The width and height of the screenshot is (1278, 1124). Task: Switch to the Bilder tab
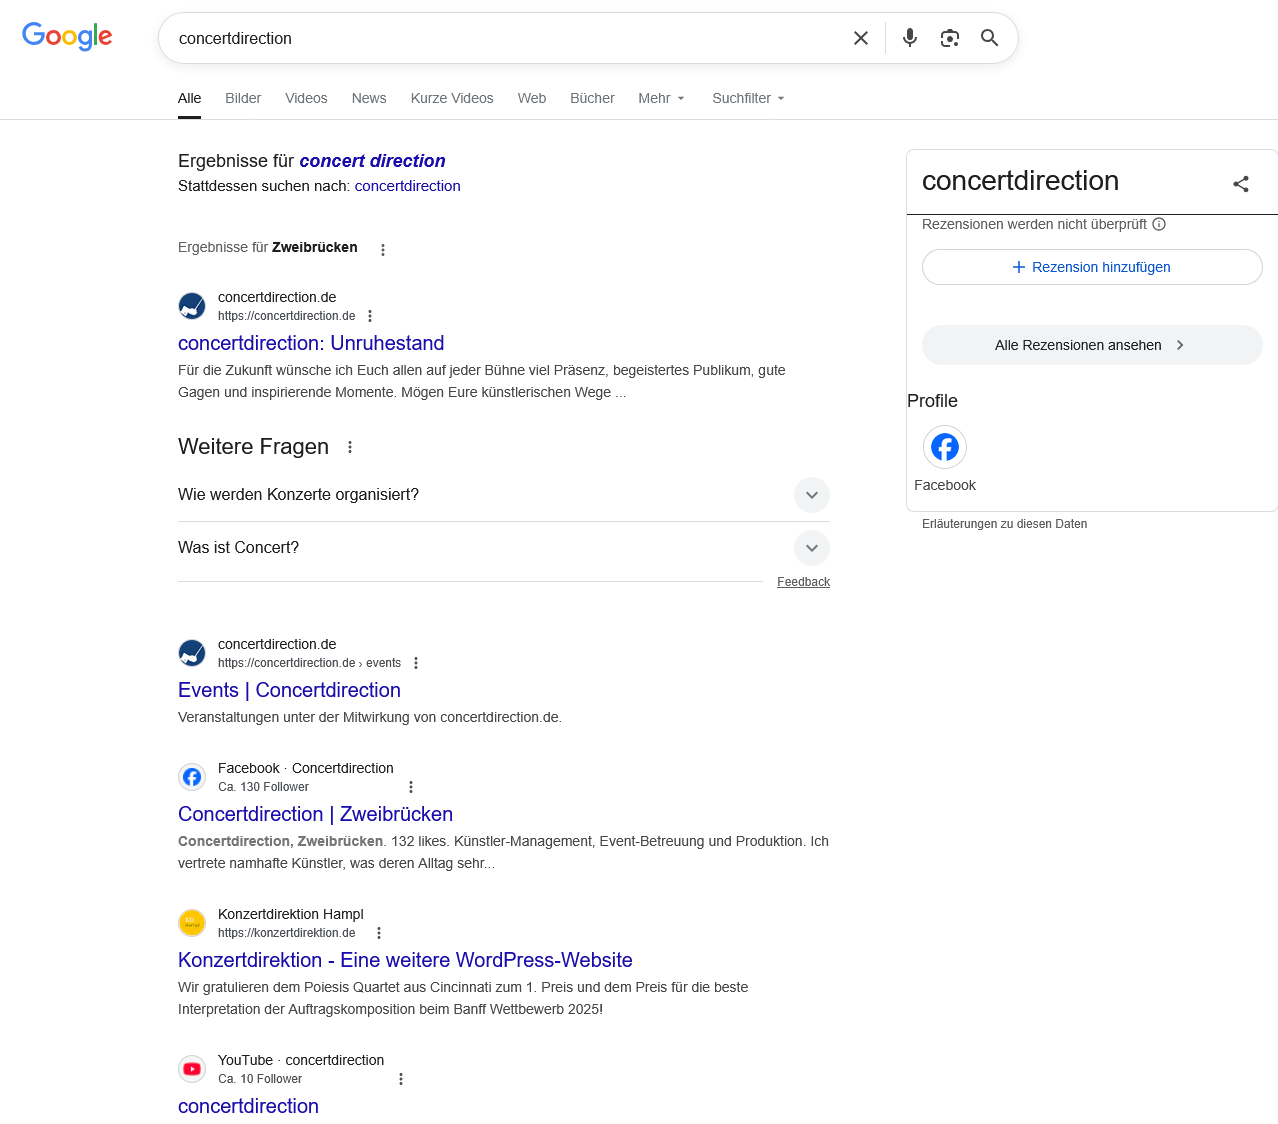tap(243, 98)
